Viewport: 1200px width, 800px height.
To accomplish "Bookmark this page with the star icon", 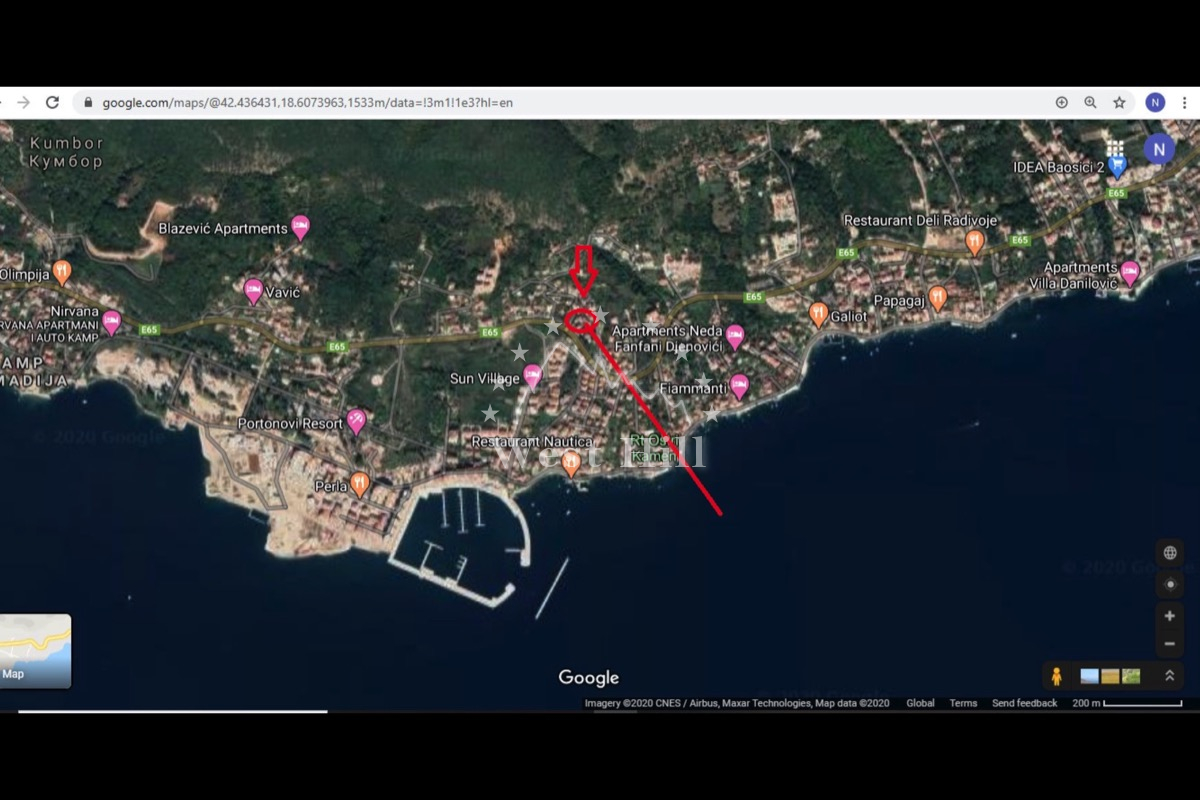I will pos(1119,102).
